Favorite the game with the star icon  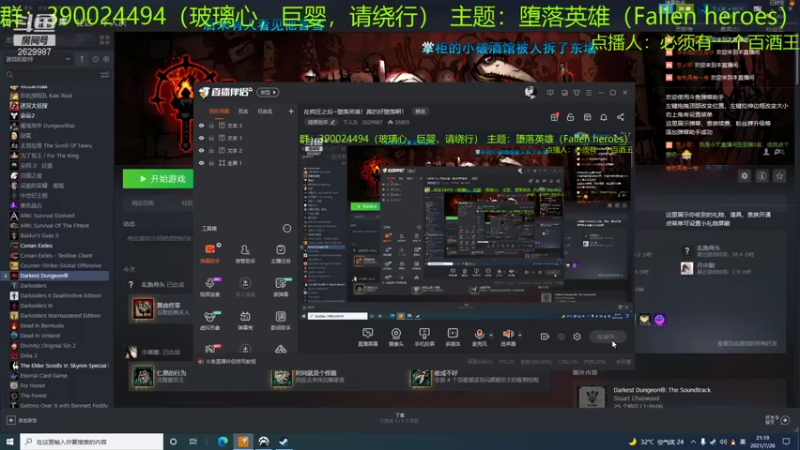(x=780, y=176)
